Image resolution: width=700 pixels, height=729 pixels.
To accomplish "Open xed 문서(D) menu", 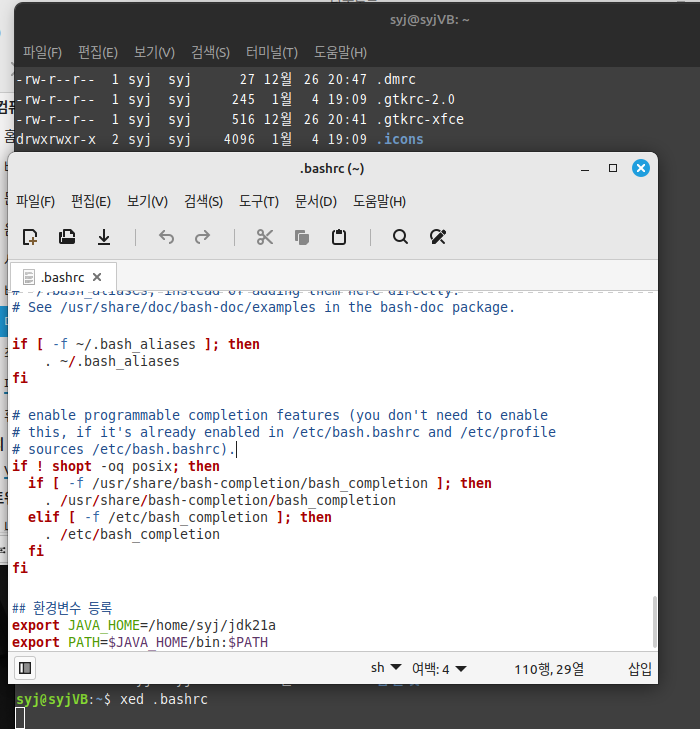I will pyautogui.click(x=316, y=201).
